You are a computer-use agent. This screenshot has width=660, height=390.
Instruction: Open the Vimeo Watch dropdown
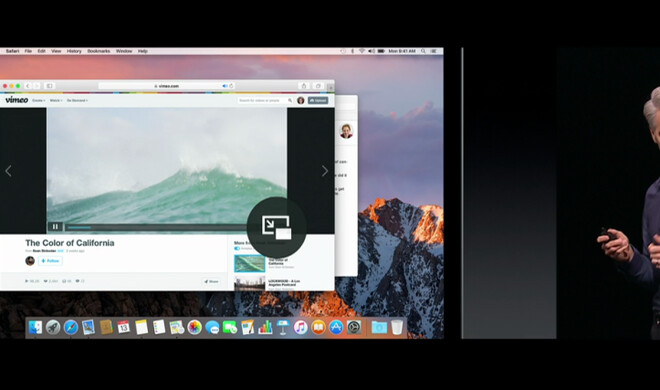(x=56, y=101)
